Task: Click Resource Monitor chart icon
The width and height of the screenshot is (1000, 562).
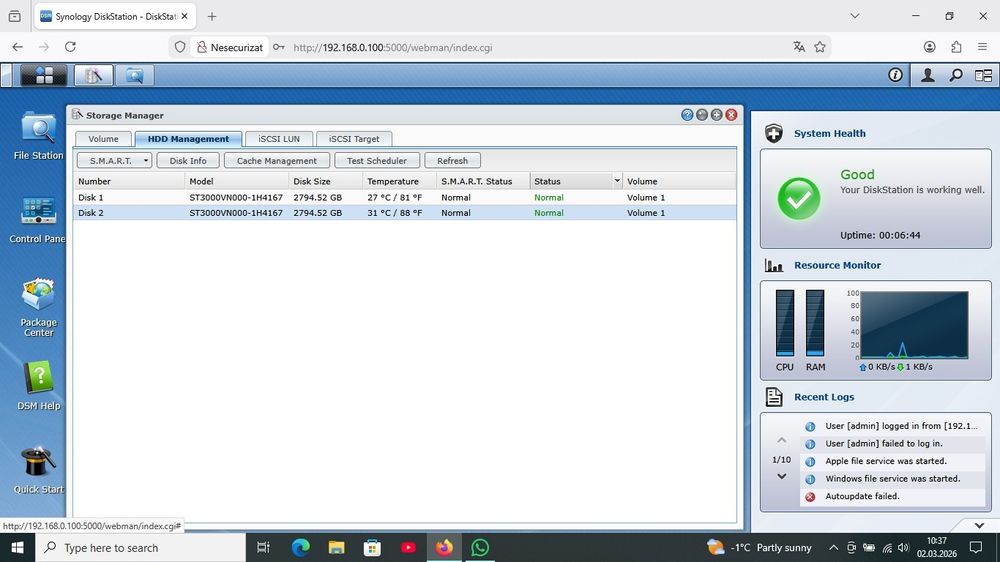Action: point(774,265)
